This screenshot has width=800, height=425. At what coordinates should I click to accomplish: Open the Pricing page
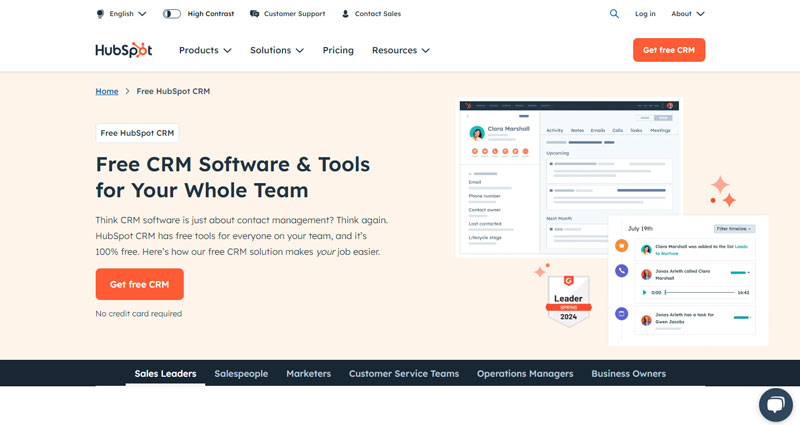pyautogui.click(x=338, y=50)
